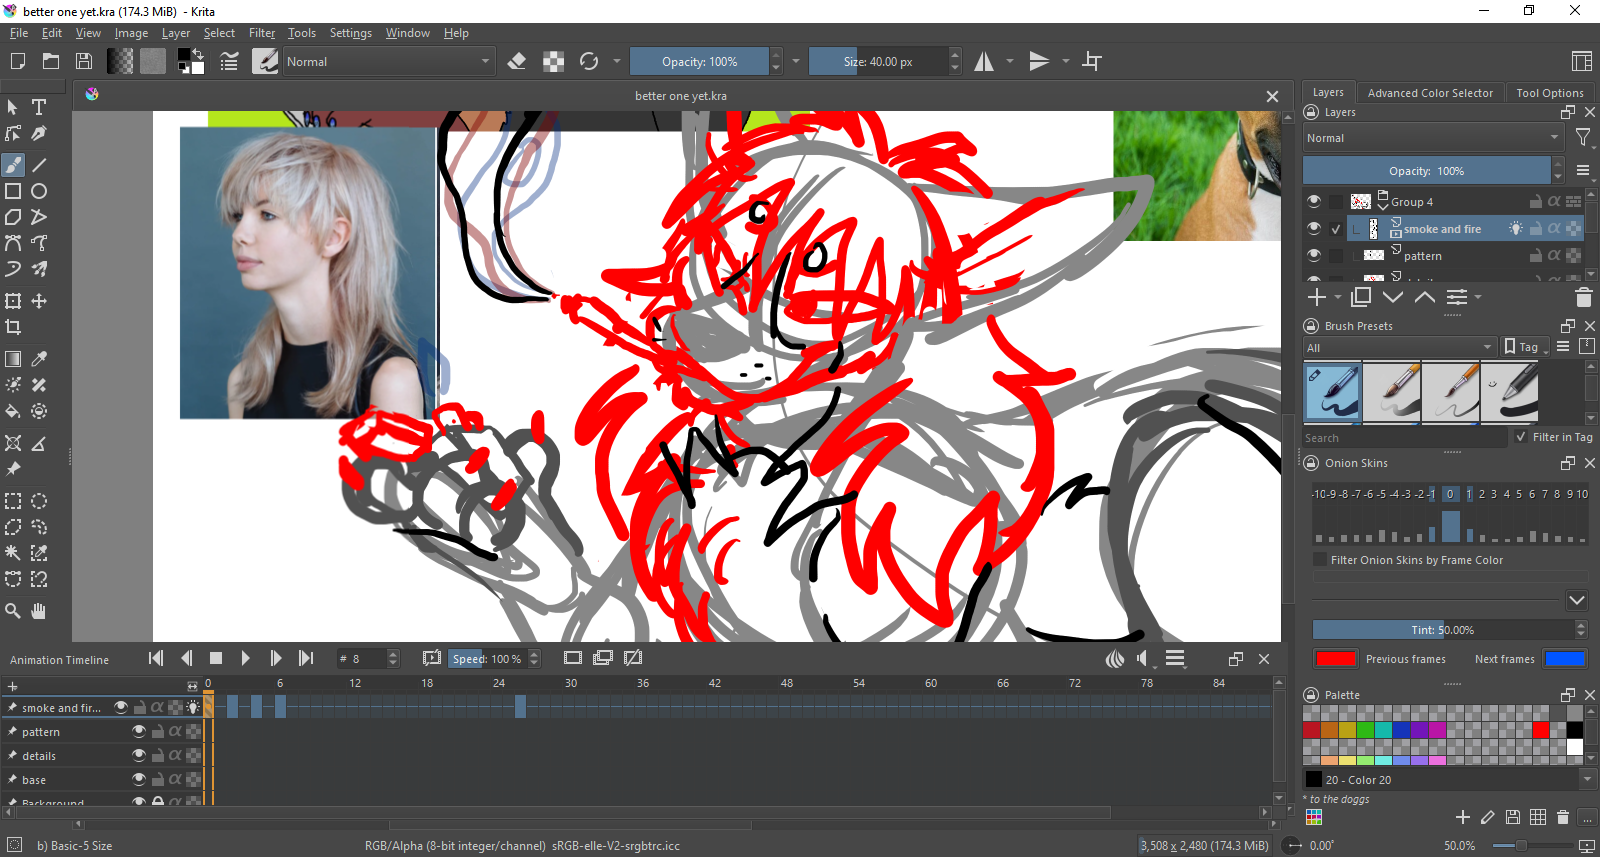This screenshot has width=1600, height=857.
Task: Expand the 20 - Color 20 palette dropdown
Action: 1587,779
